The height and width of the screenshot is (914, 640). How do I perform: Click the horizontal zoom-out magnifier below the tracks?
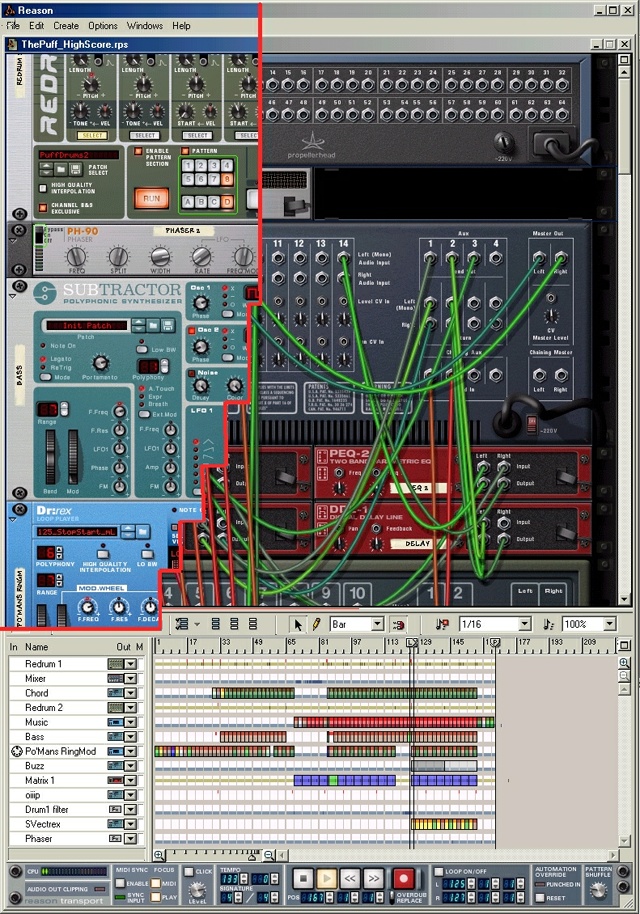pos(268,855)
